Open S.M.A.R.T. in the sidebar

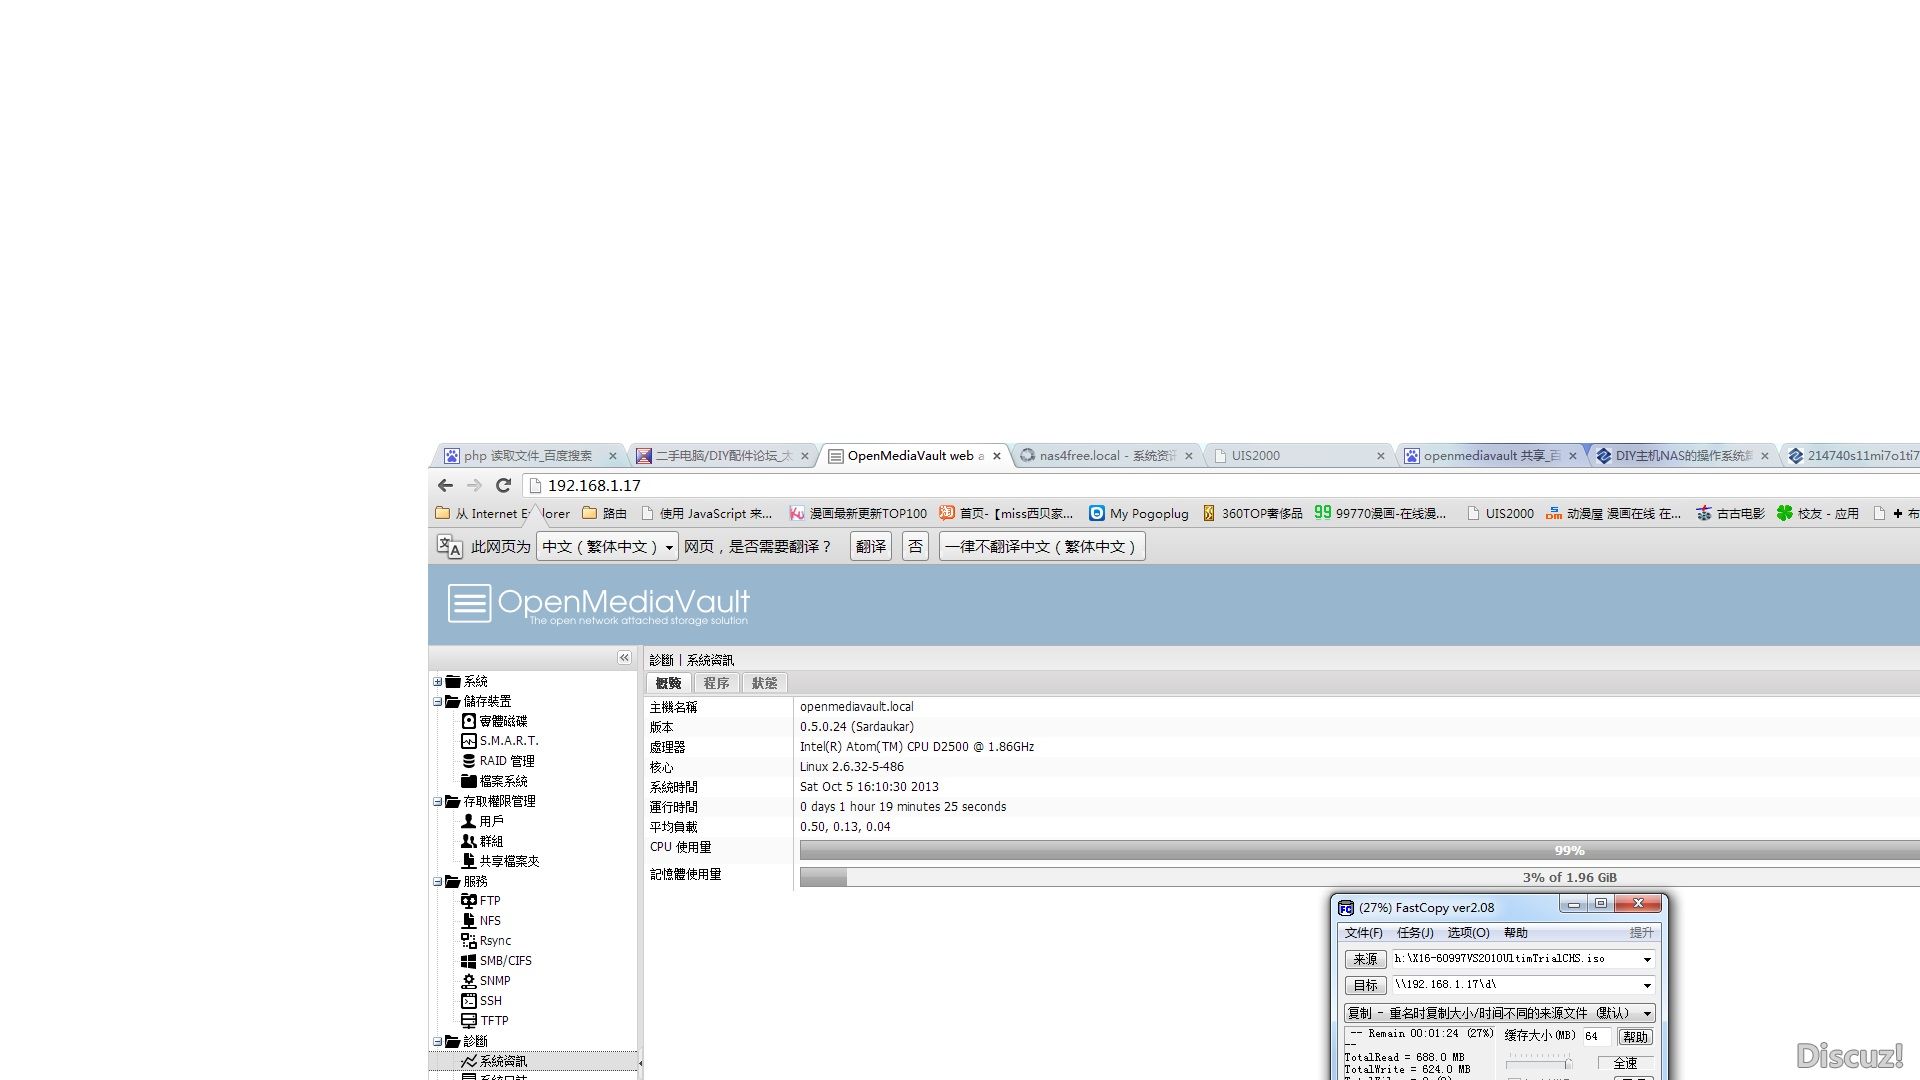tap(500, 741)
